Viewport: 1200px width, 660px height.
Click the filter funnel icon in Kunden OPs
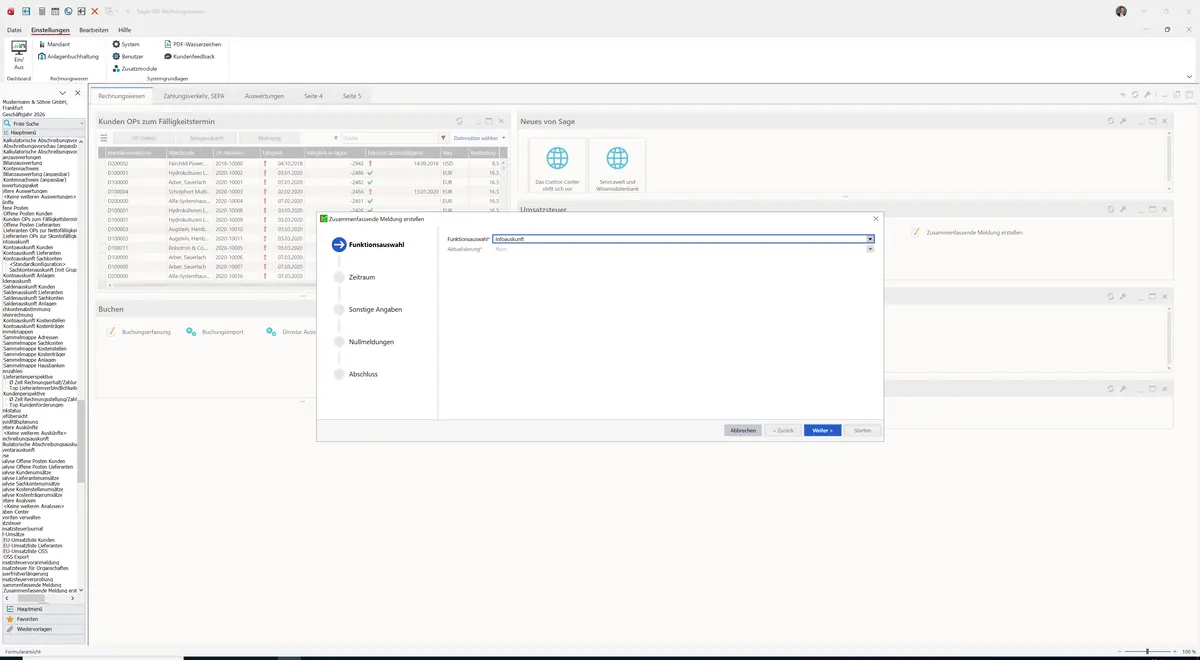click(x=443, y=138)
